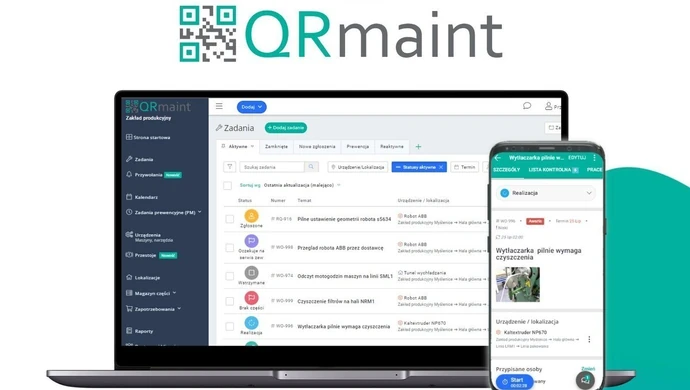This screenshot has width=690, height=390.
Task: Open task Wytłaczarka pilnie wymaga czyszczenia in list
Action: coord(344,326)
